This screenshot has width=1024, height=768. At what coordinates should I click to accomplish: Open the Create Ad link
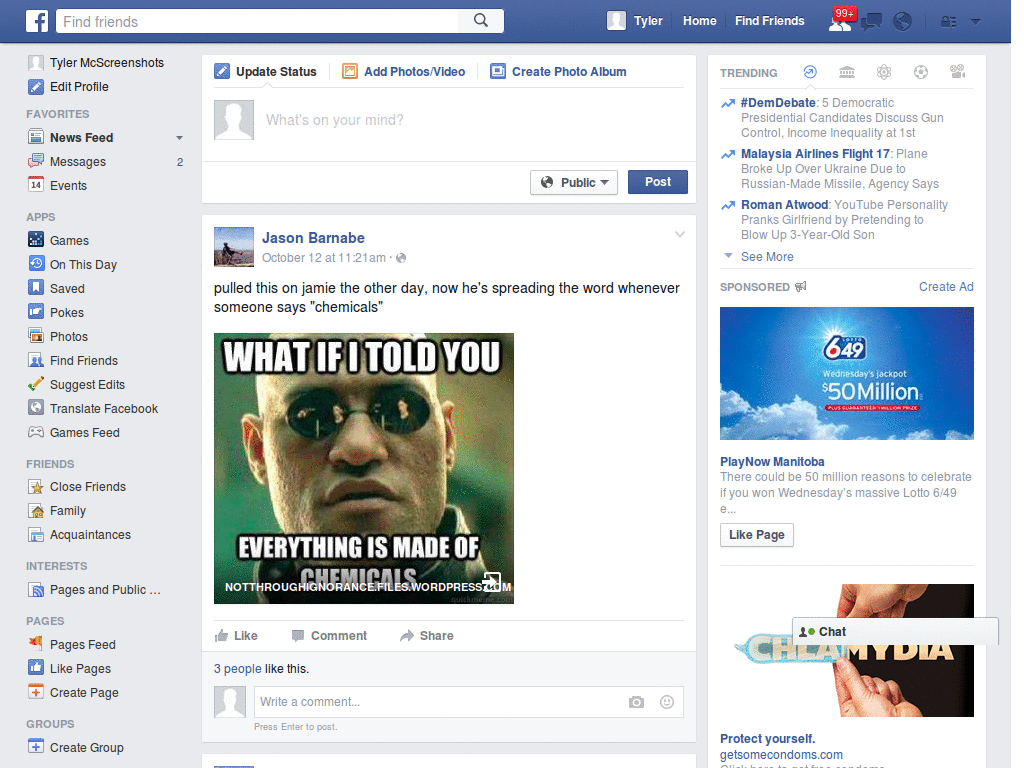(x=946, y=287)
